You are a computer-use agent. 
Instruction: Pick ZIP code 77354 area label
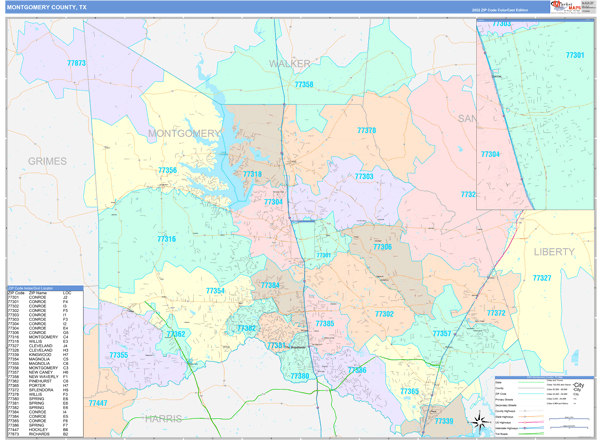216,290
